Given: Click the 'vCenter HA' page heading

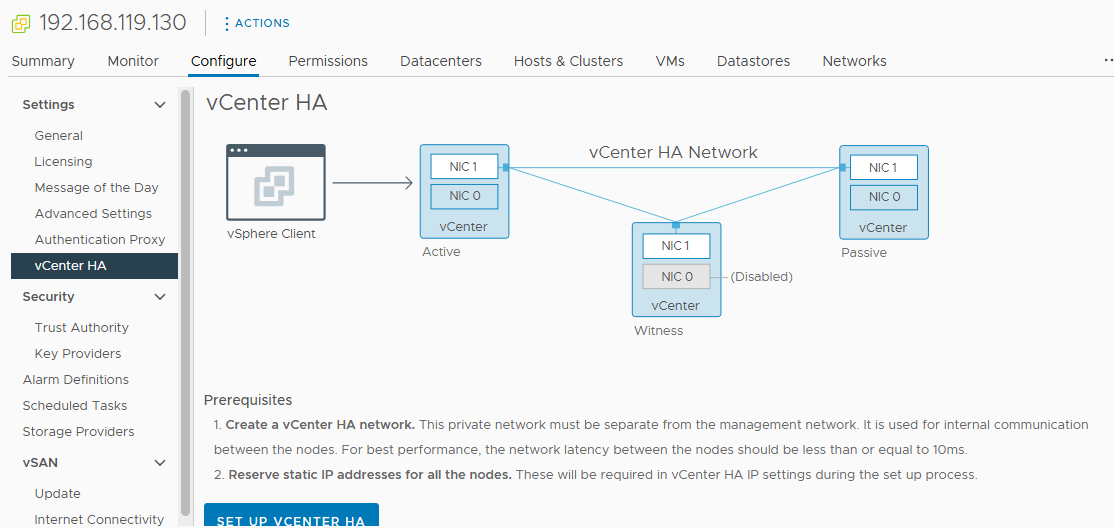Looking at the screenshot, I should (x=266, y=102).
